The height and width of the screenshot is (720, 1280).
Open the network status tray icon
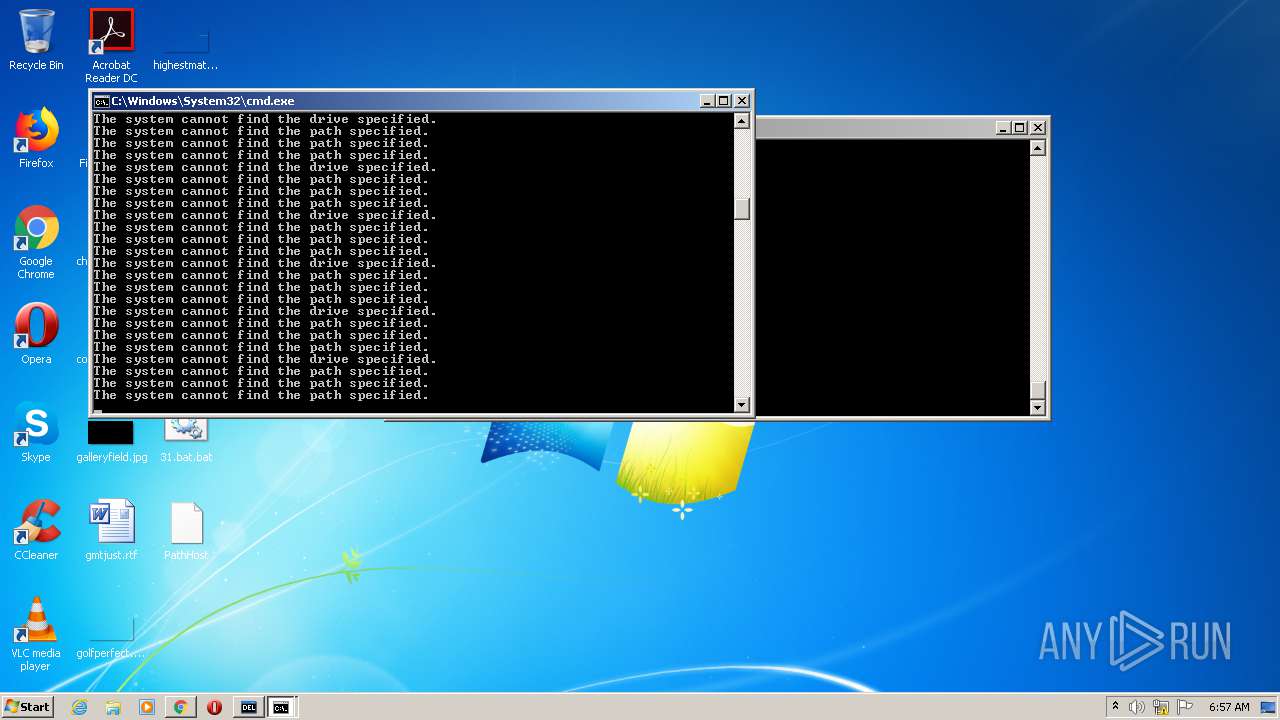[x=1161, y=707]
